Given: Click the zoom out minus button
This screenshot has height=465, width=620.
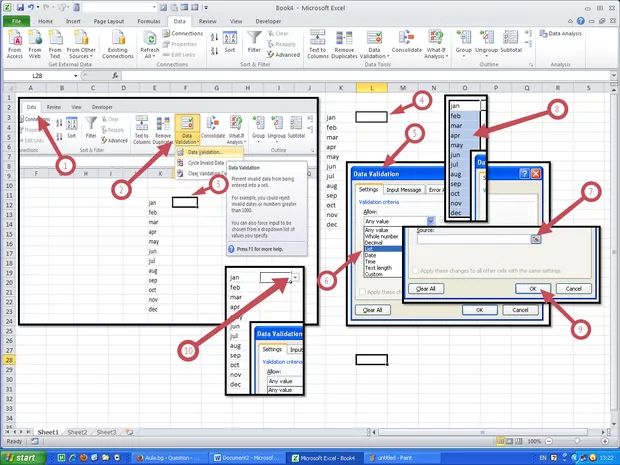Looking at the screenshot, I should [549, 441].
